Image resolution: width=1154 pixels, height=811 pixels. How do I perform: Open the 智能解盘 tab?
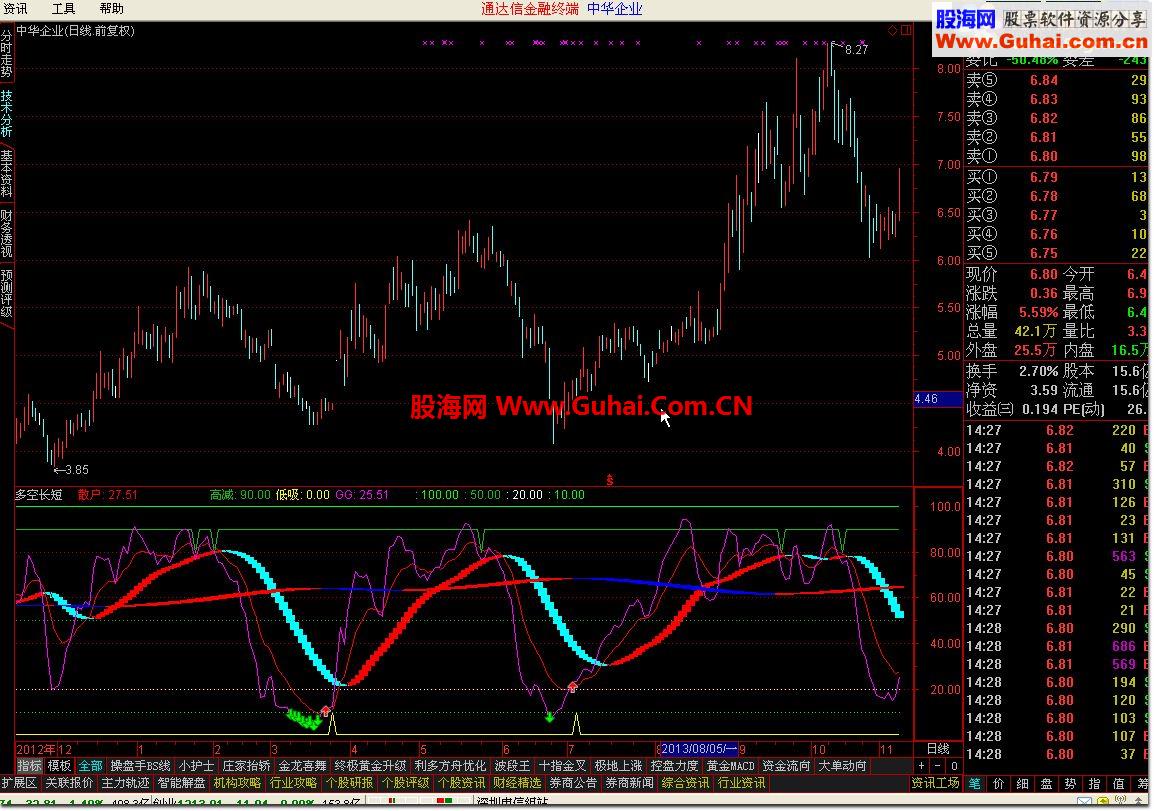click(181, 783)
